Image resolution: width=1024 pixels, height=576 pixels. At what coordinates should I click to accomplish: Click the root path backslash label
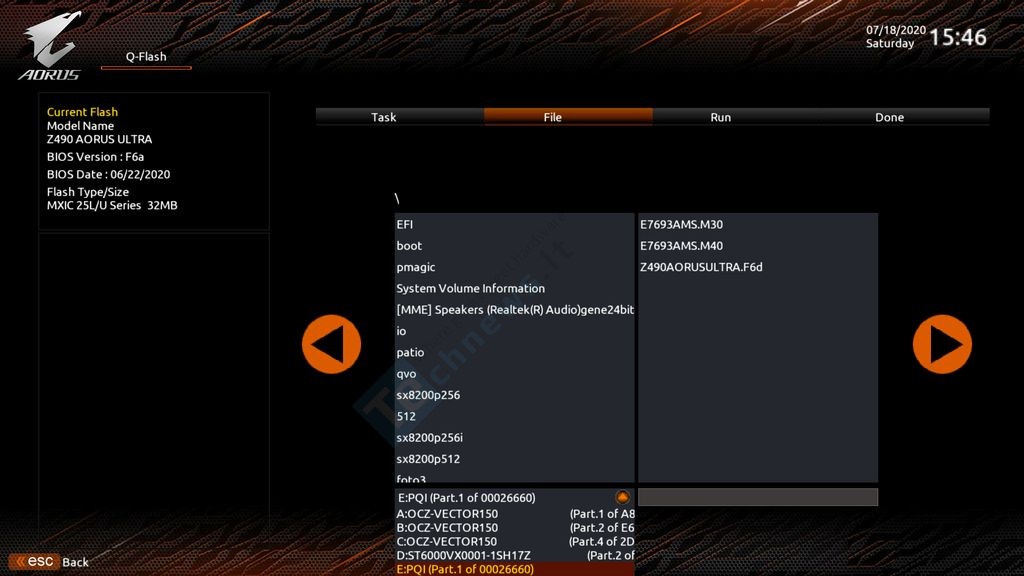(397, 199)
